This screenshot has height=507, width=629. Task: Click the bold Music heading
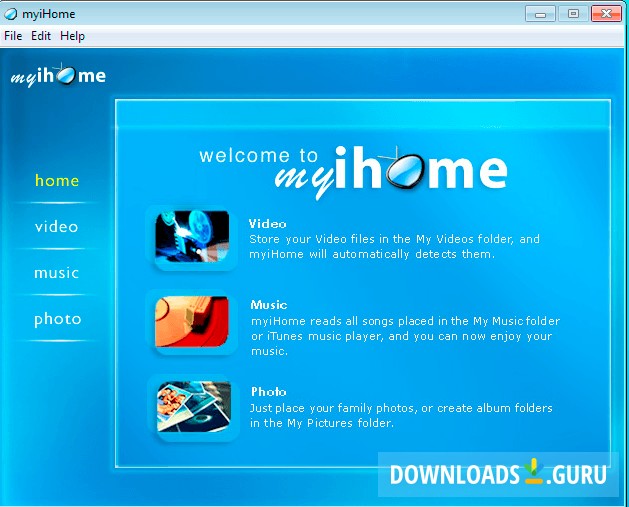tap(269, 305)
